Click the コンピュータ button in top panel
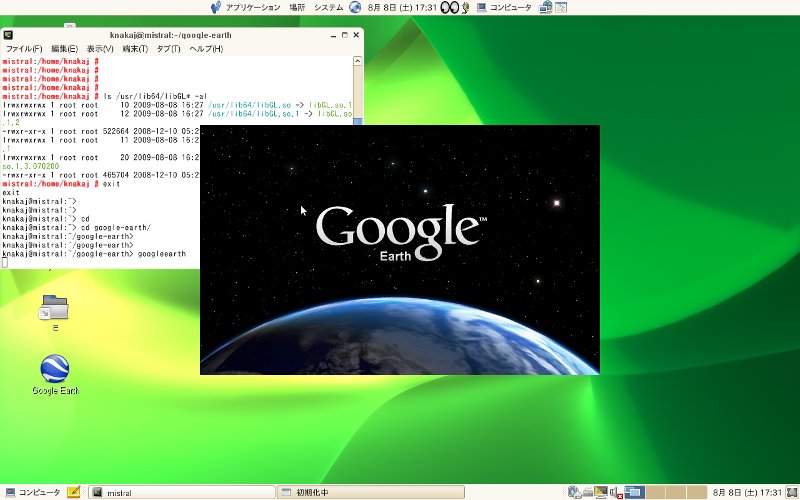Image resolution: width=800 pixels, height=500 pixels. pyautogui.click(x=504, y=8)
